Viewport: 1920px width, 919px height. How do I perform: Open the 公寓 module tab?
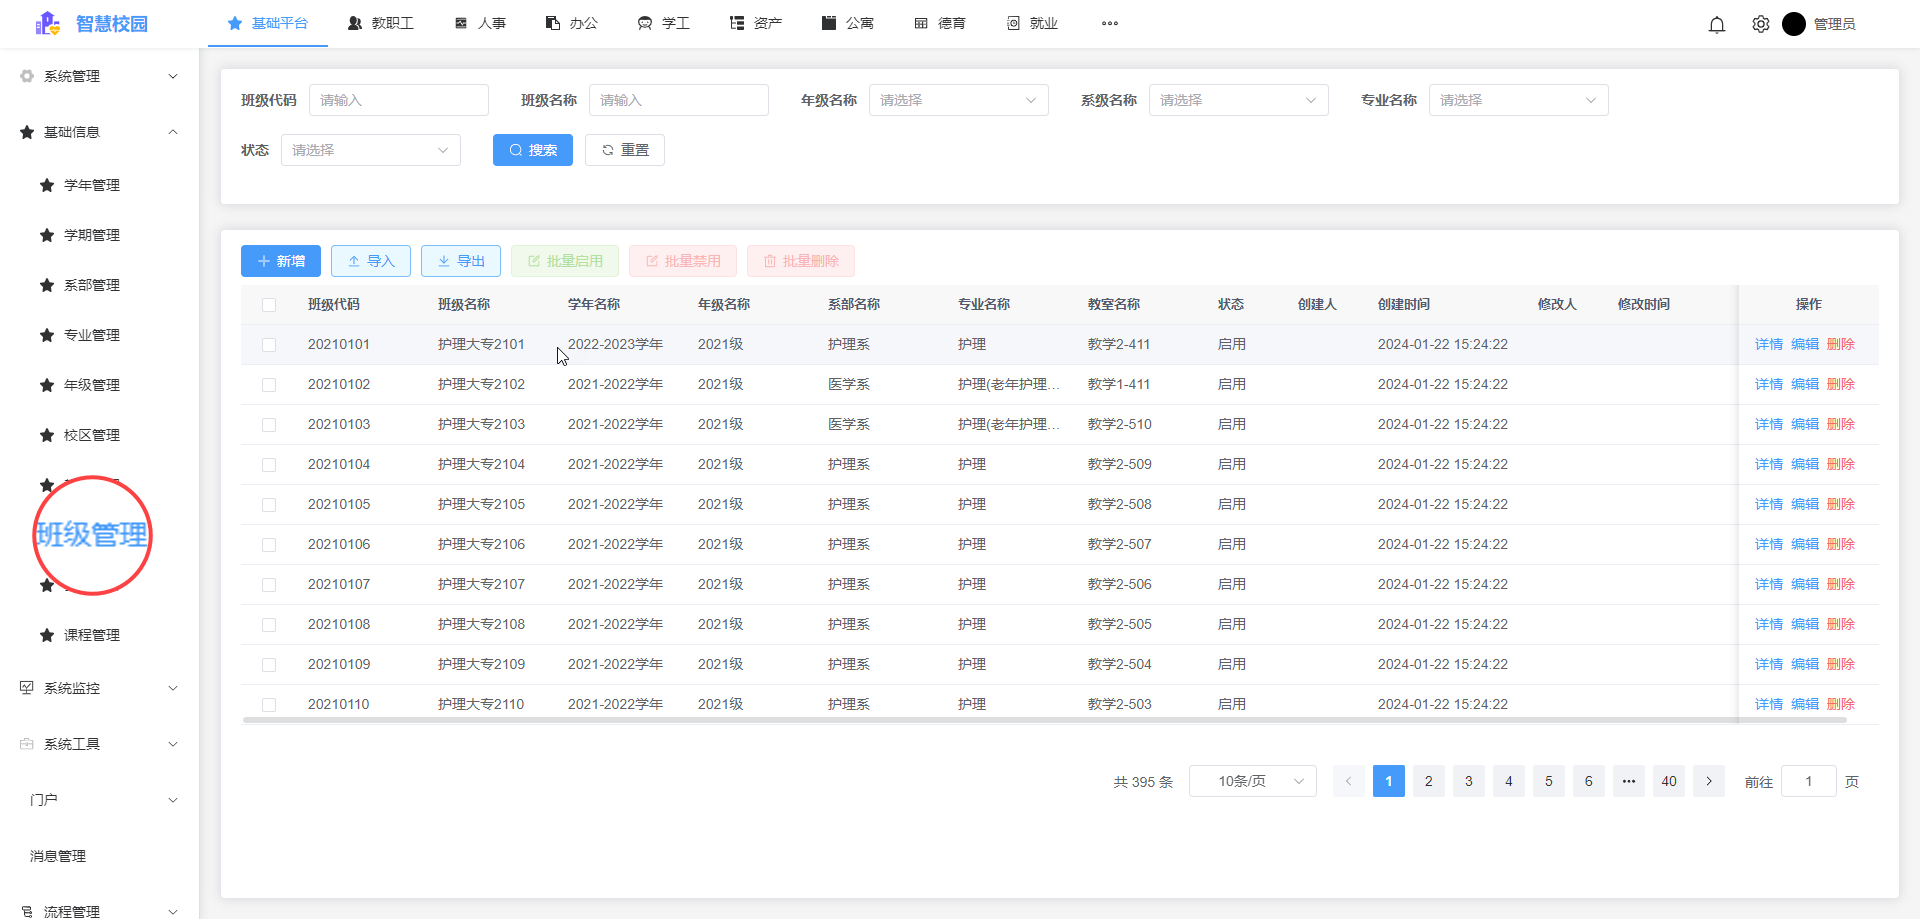[x=848, y=23]
